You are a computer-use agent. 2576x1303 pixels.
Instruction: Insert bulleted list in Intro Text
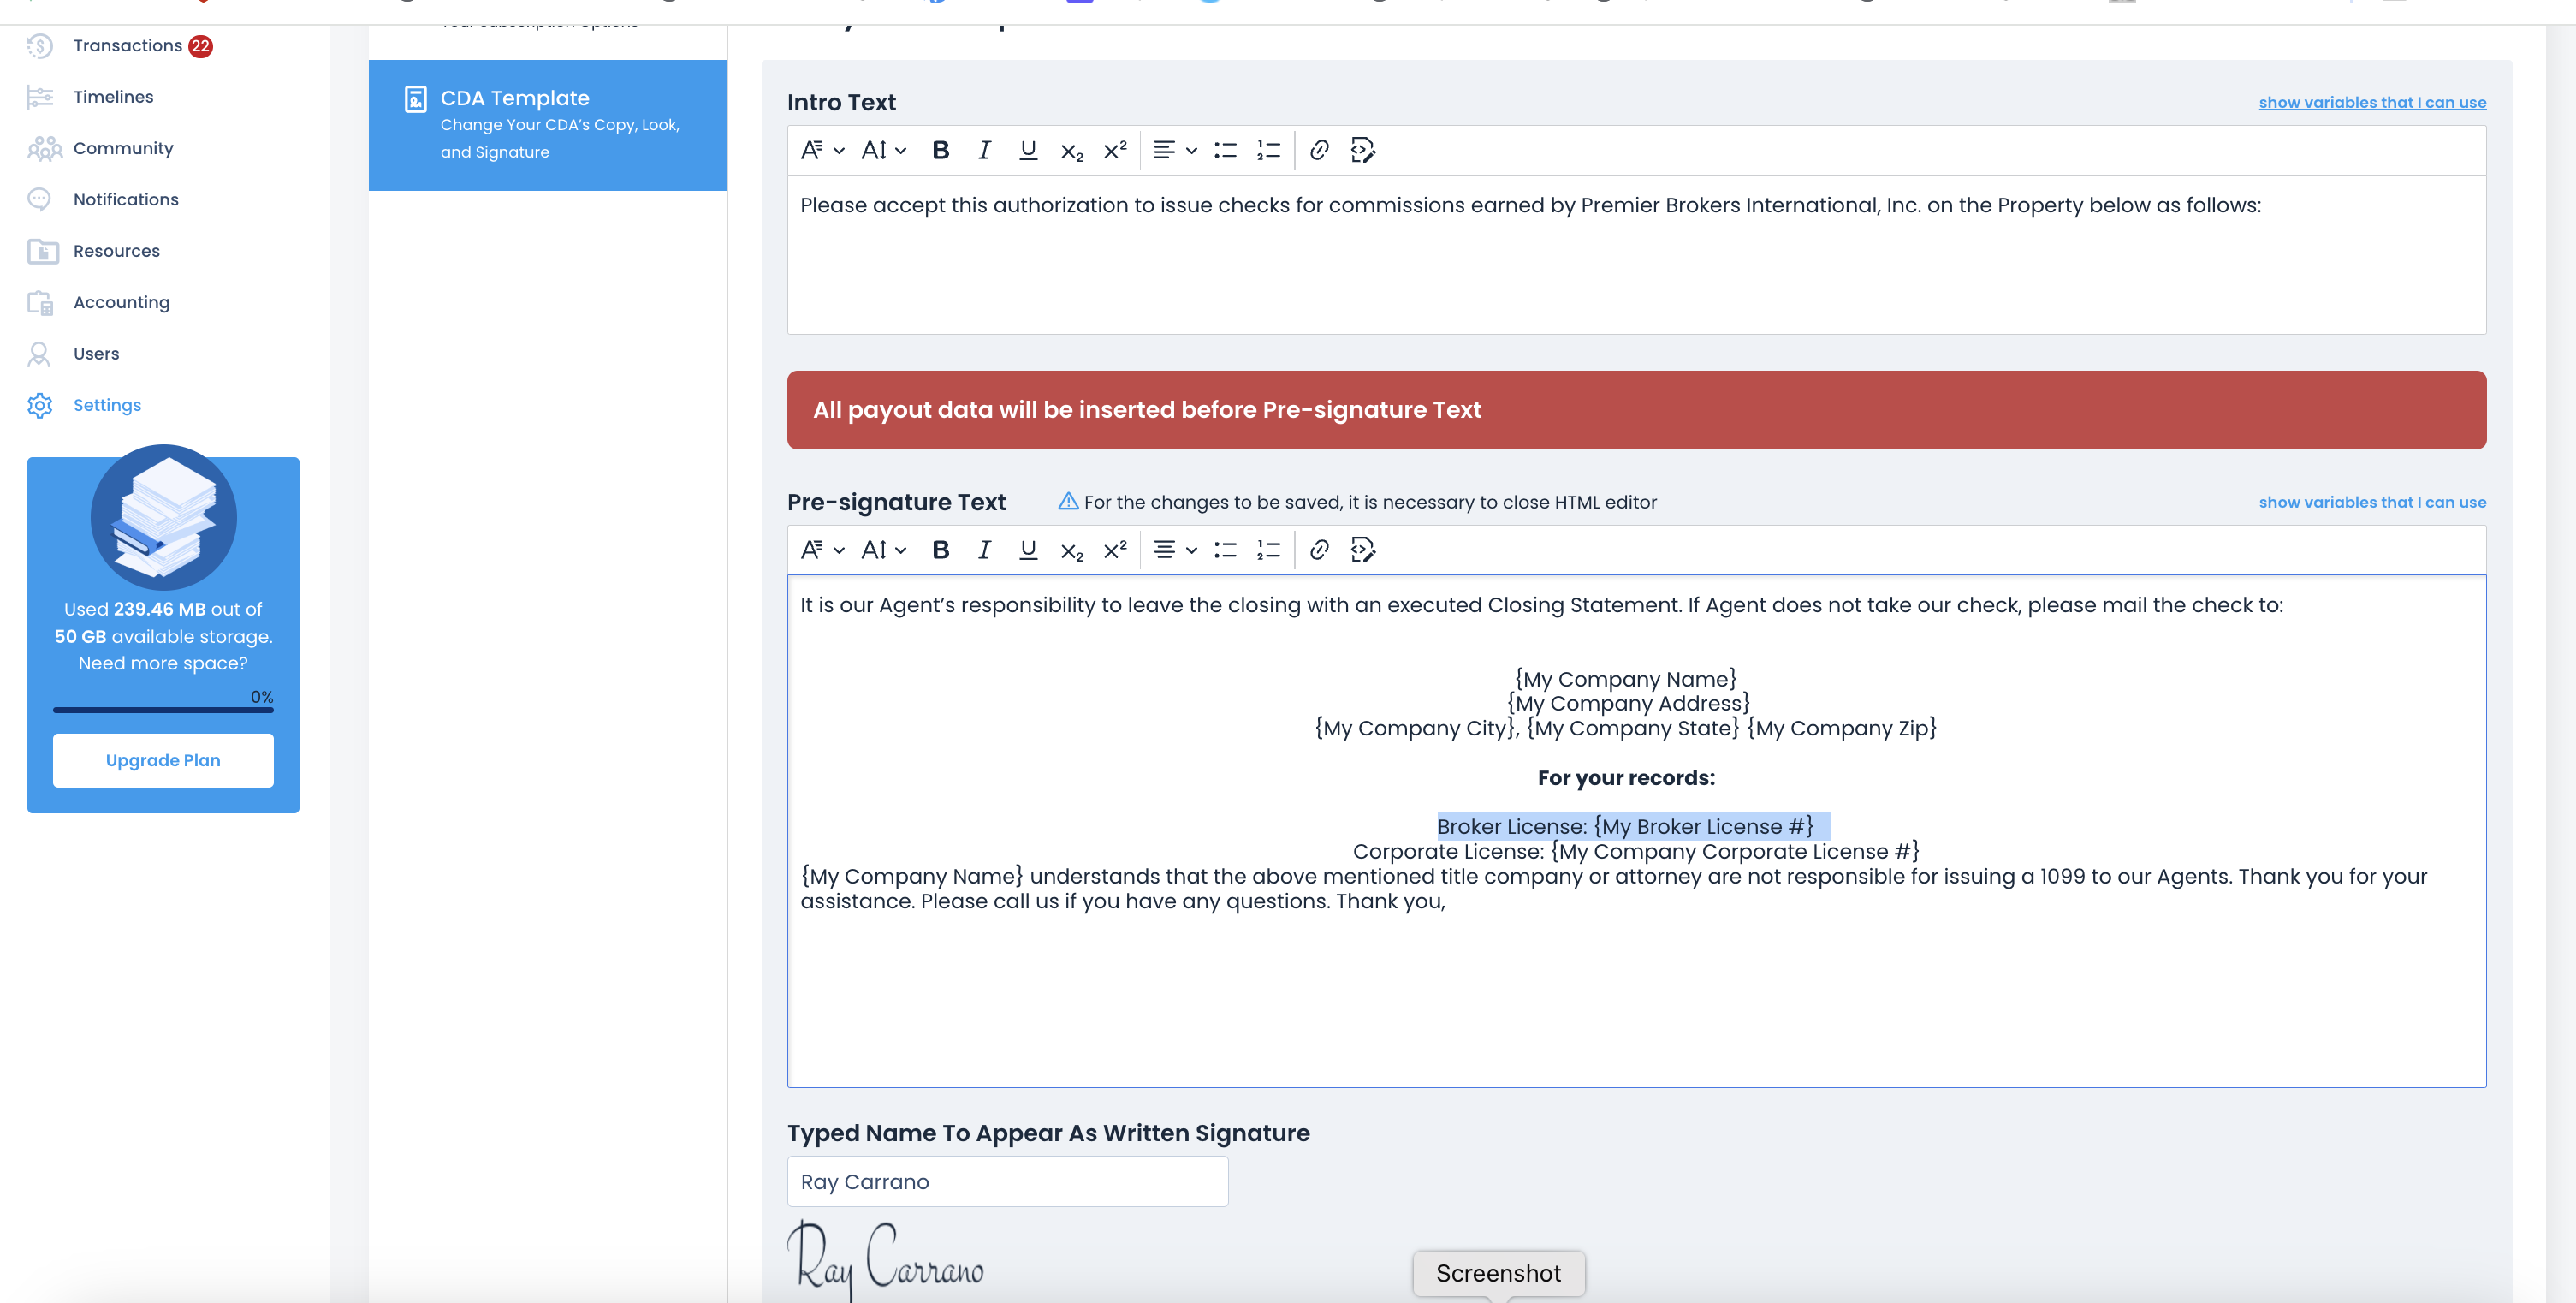[1225, 150]
